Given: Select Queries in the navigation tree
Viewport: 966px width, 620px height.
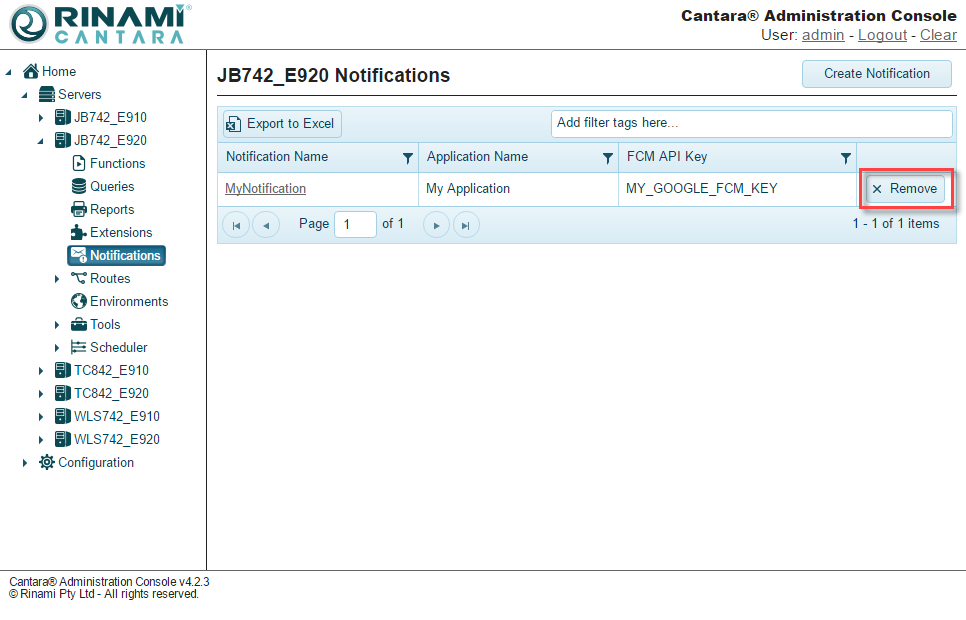Looking at the screenshot, I should [112, 187].
